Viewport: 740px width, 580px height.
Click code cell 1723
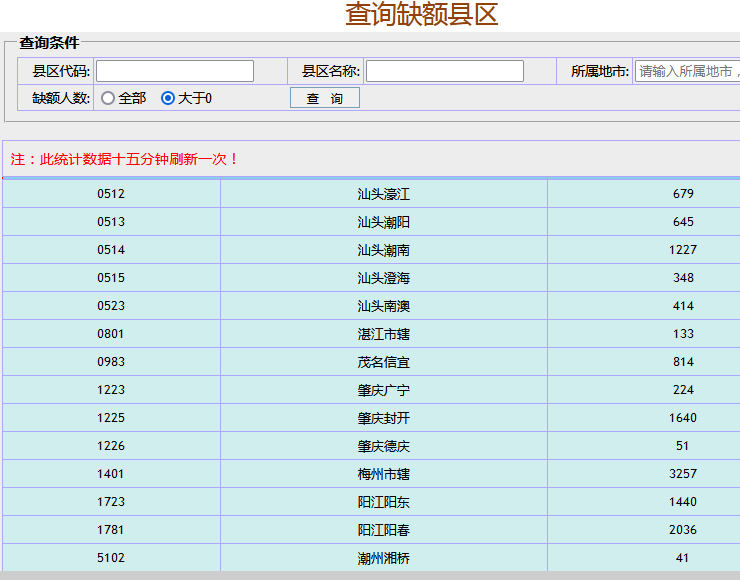pos(111,502)
